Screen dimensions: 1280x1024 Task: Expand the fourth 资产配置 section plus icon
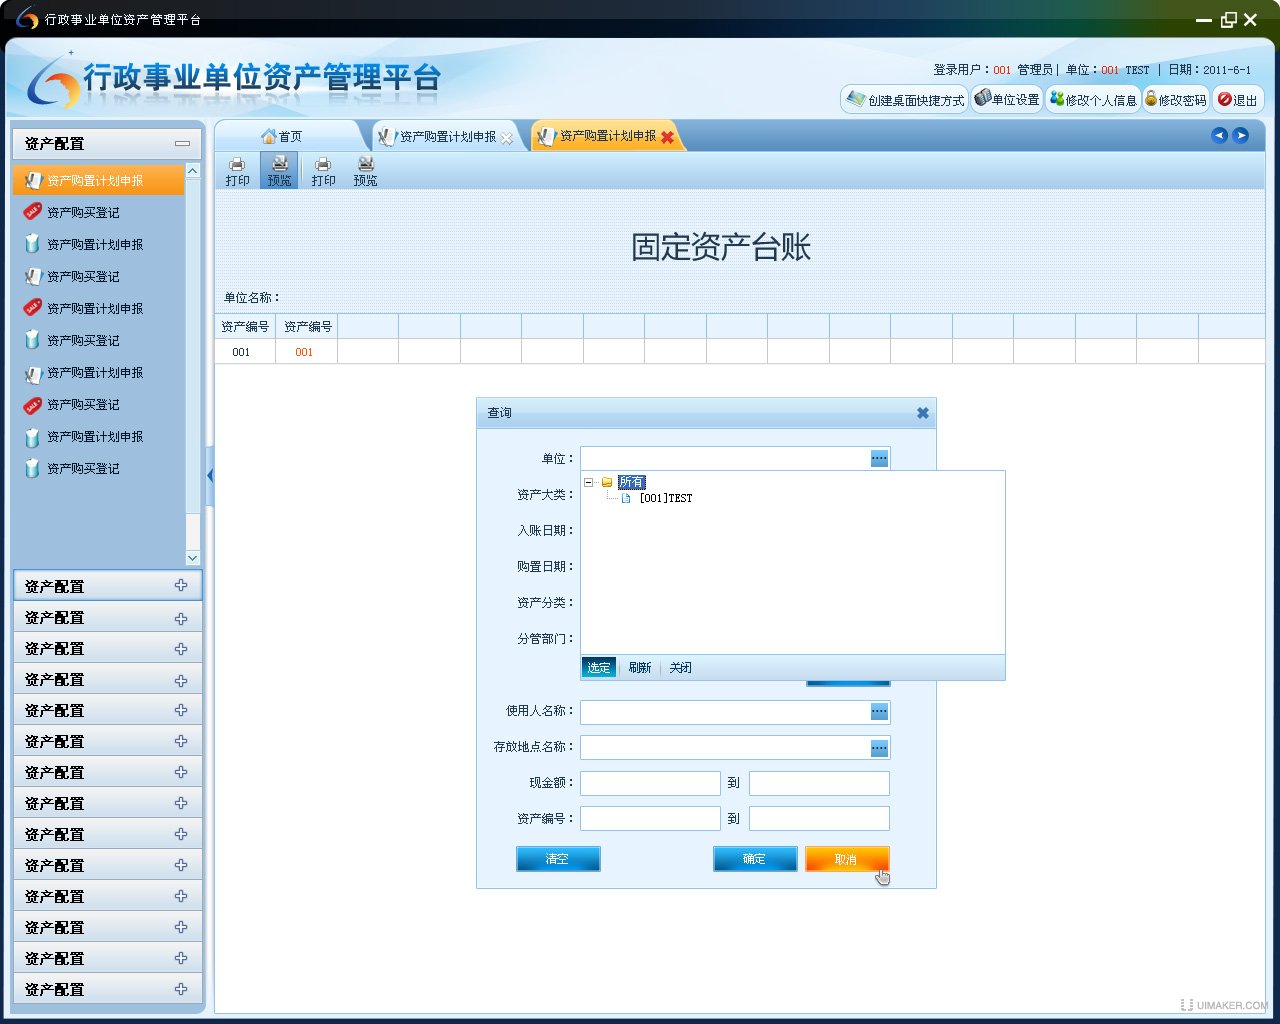click(x=181, y=649)
